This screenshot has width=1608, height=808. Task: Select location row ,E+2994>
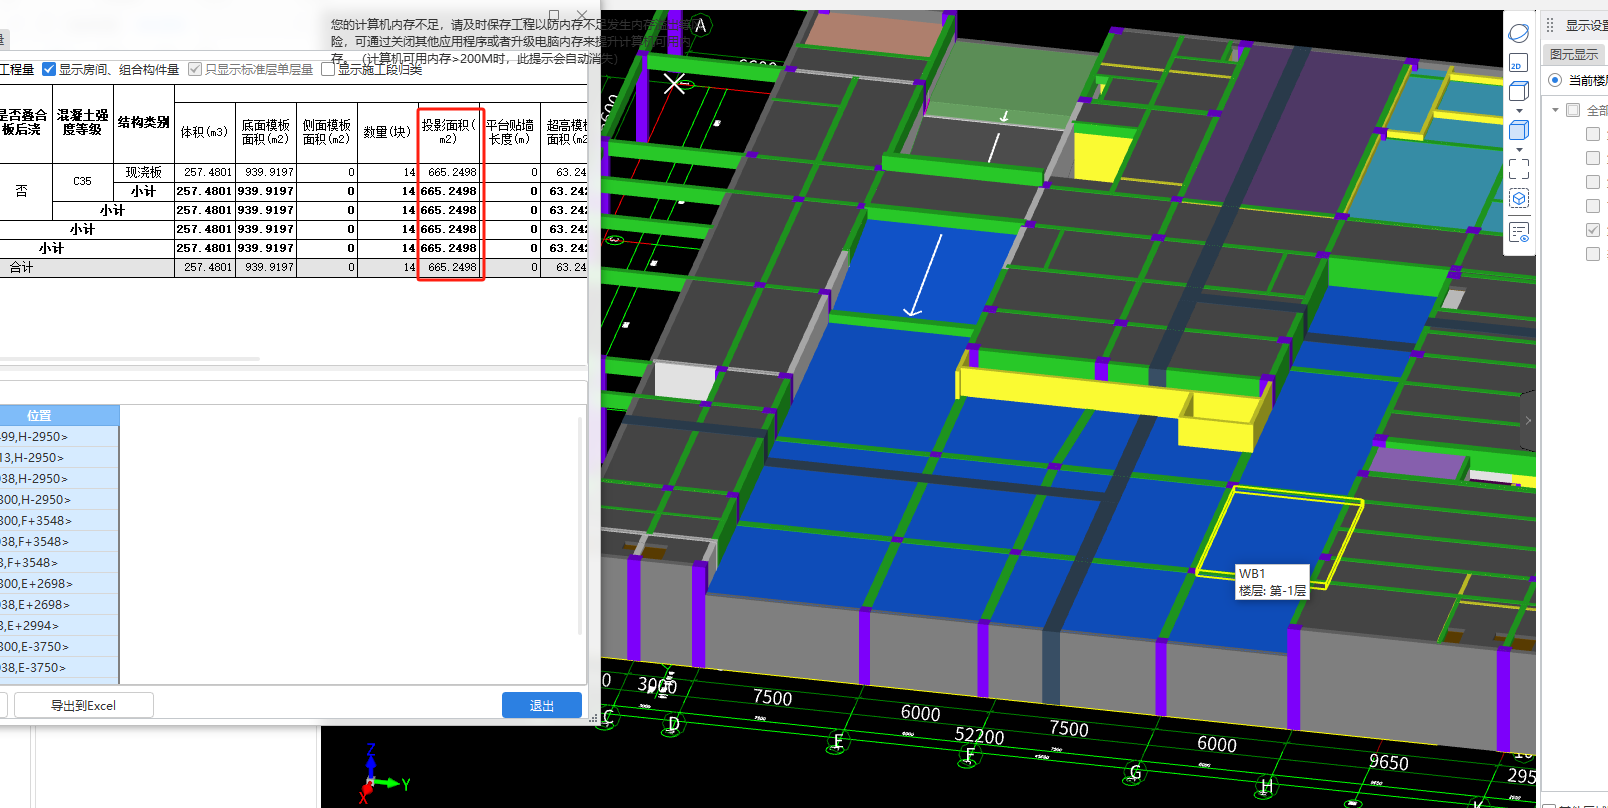[59, 626]
